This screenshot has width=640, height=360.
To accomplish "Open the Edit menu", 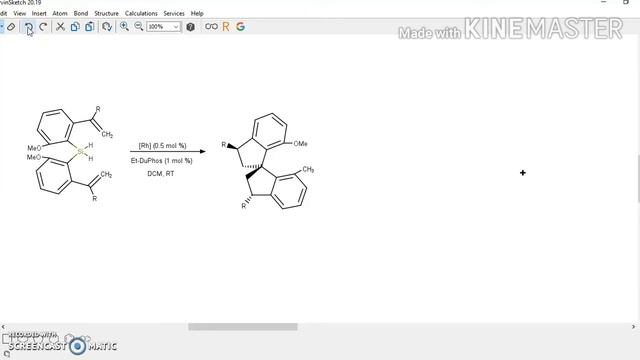I will click(x=3, y=13).
